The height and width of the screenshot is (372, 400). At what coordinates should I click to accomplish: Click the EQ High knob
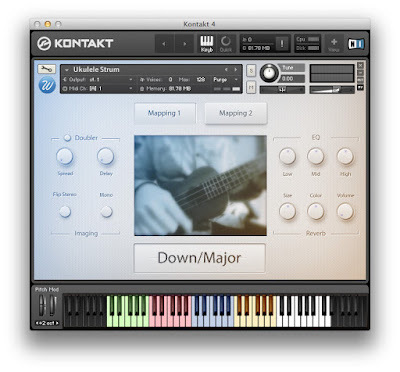(x=345, y=157)
